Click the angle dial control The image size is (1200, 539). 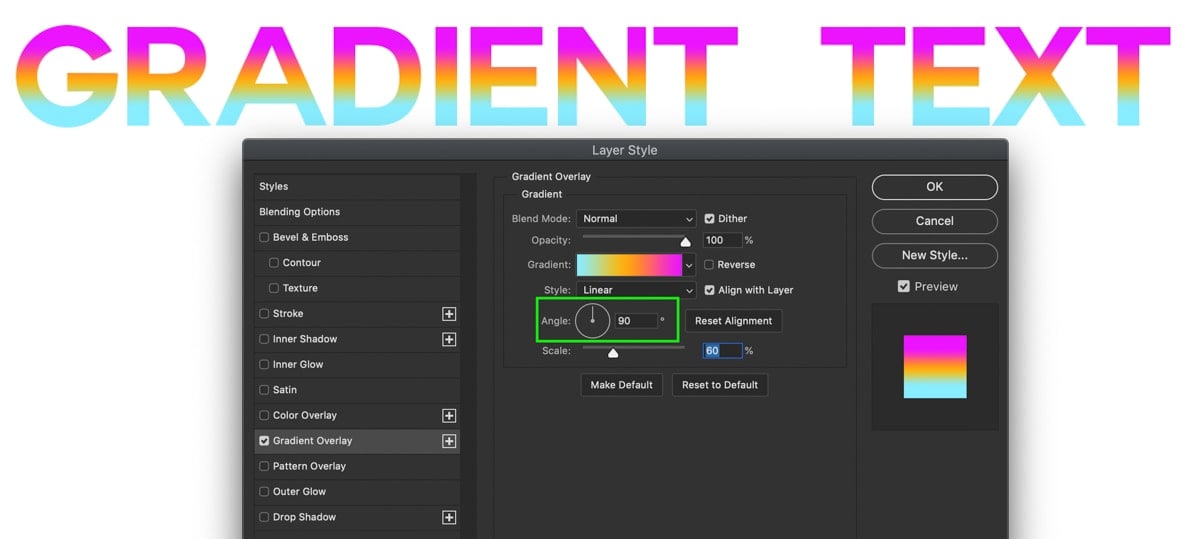(x=592, y=321)
